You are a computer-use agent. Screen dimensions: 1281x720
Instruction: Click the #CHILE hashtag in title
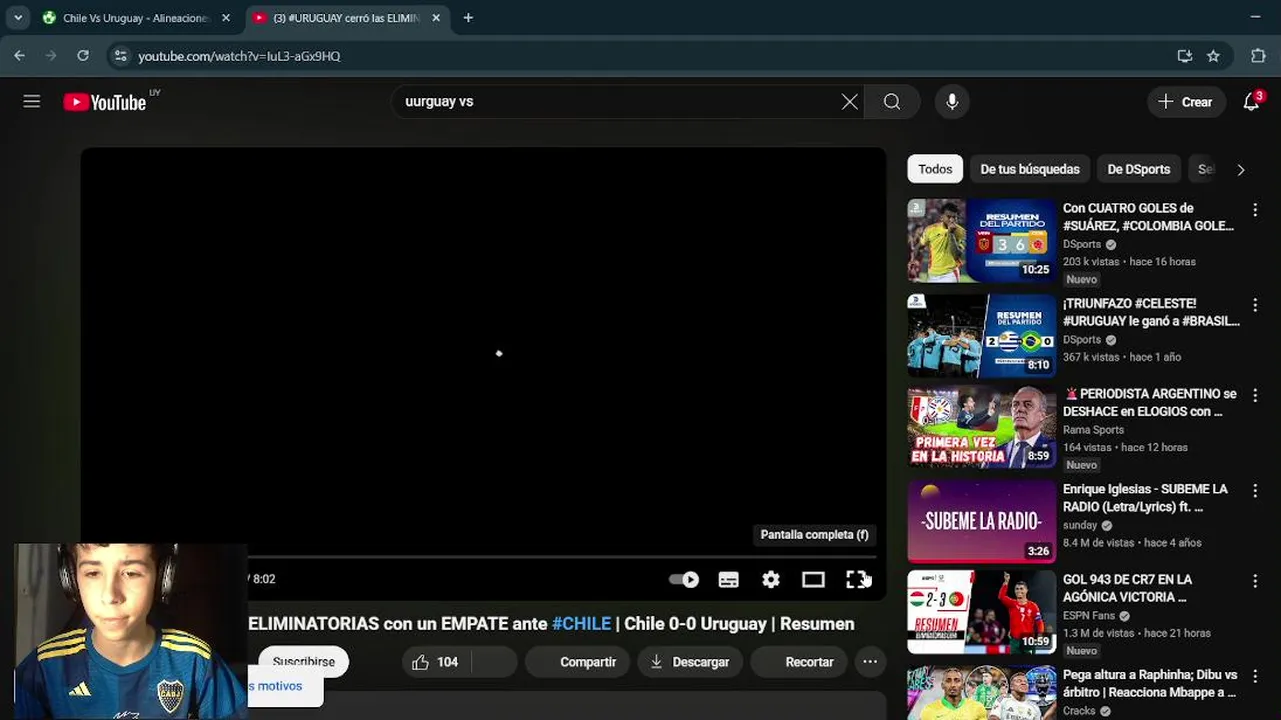click(581, 623)
